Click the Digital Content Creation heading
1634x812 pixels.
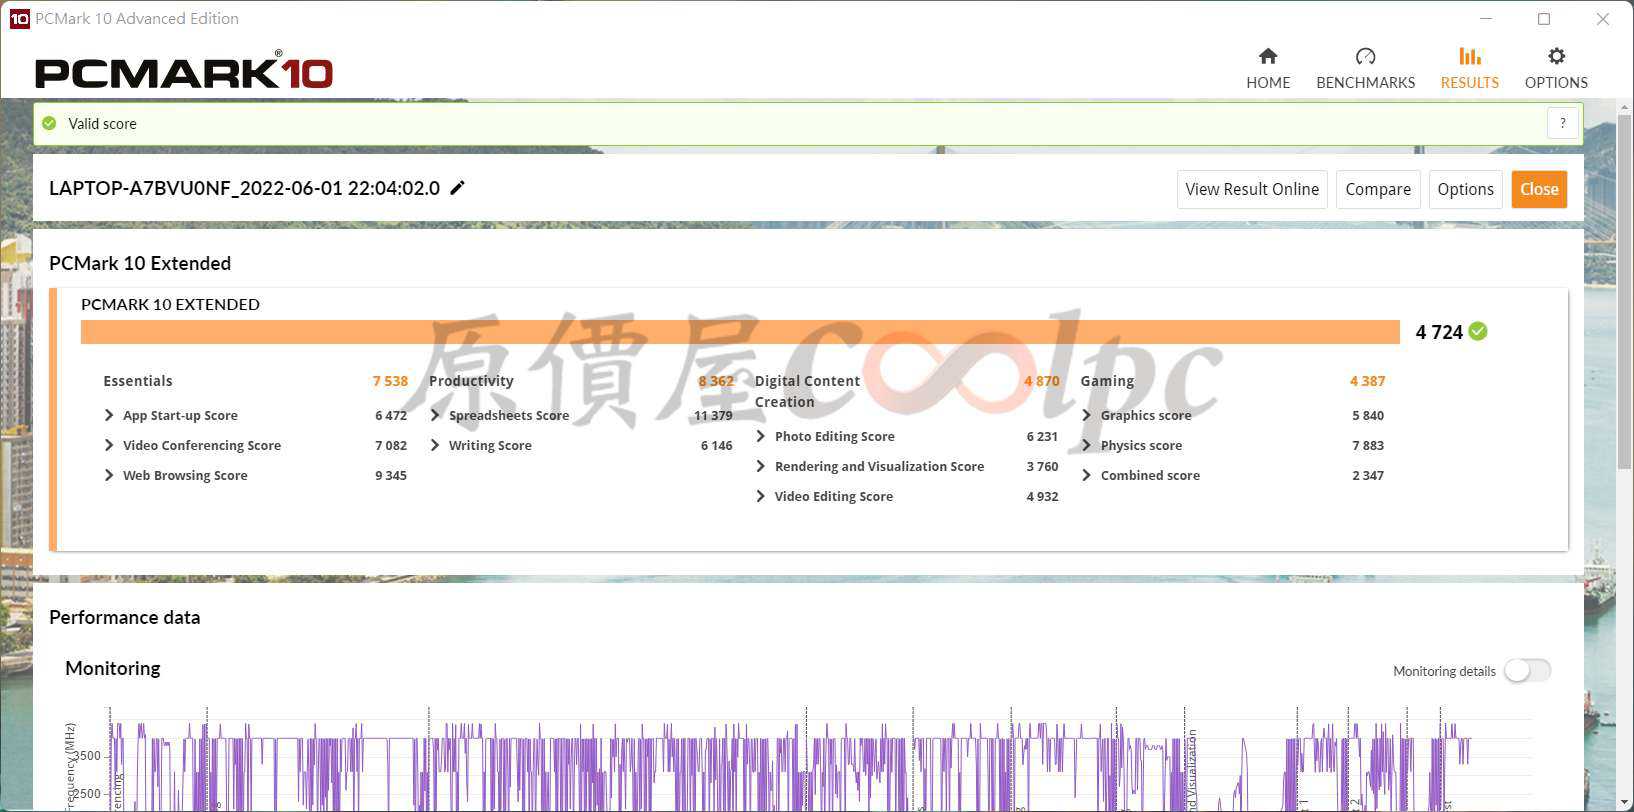tap(807, 391)
